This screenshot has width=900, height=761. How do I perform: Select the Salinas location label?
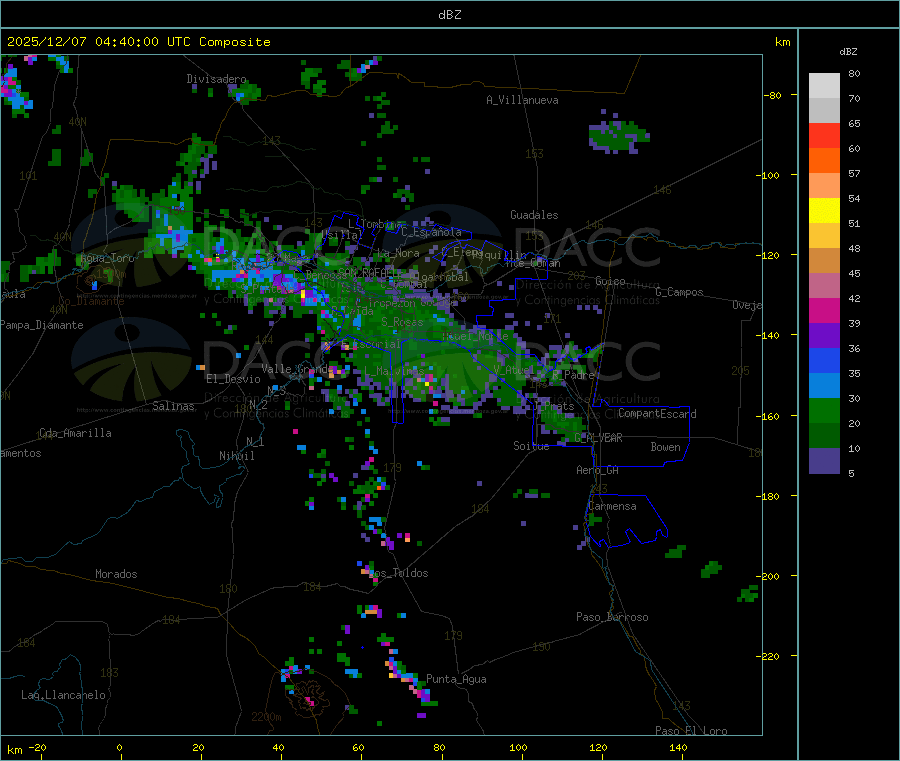173,406
